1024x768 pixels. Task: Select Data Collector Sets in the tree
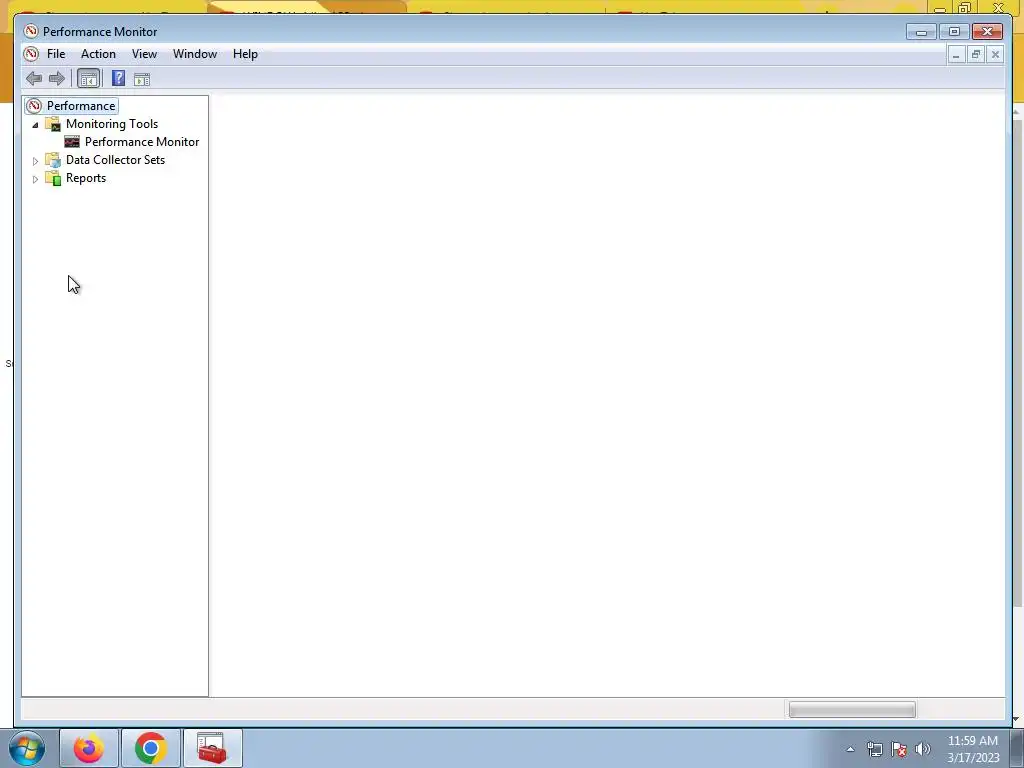[x=115, y=160]
